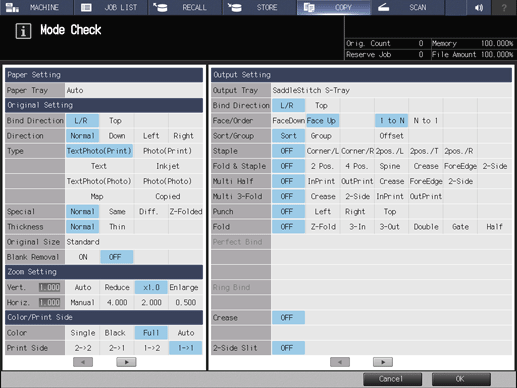
Task: Select Face Down in Face/Order row
Action: click(288, 121)
